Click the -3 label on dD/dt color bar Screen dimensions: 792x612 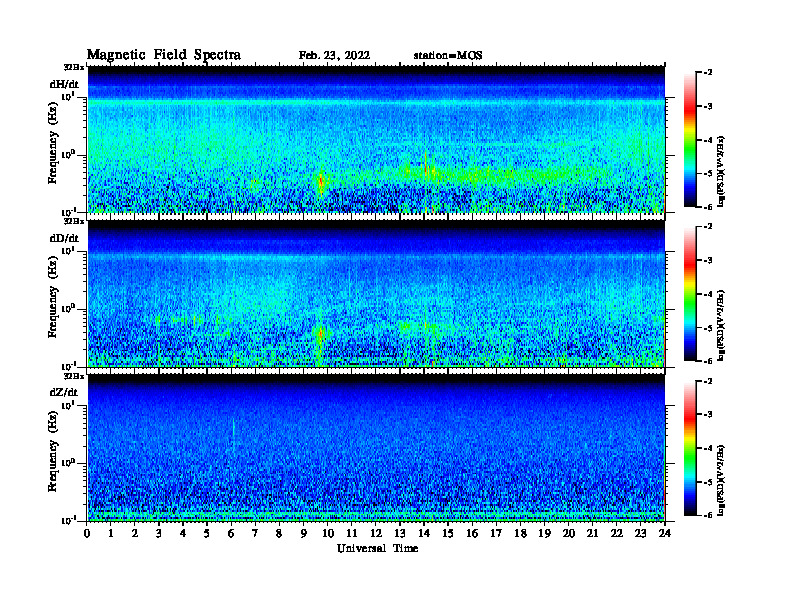(x=708, y=261)
